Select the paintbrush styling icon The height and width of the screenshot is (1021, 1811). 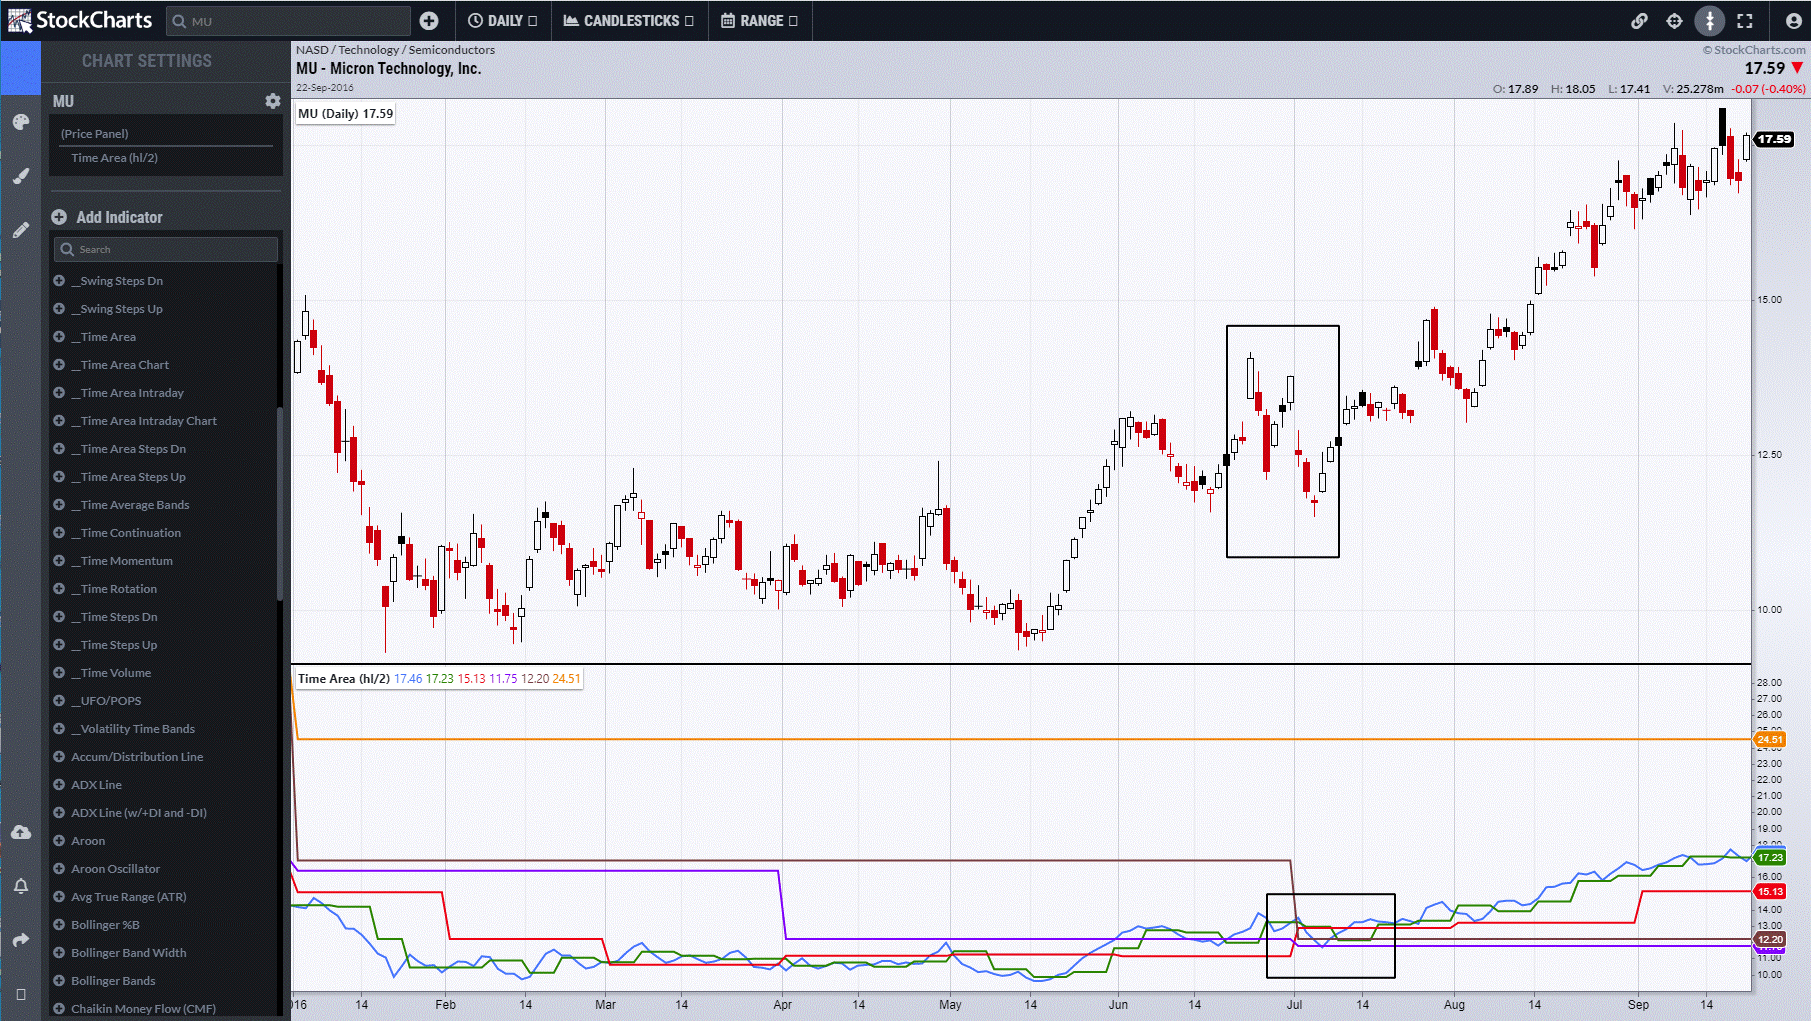pos(20,176)
